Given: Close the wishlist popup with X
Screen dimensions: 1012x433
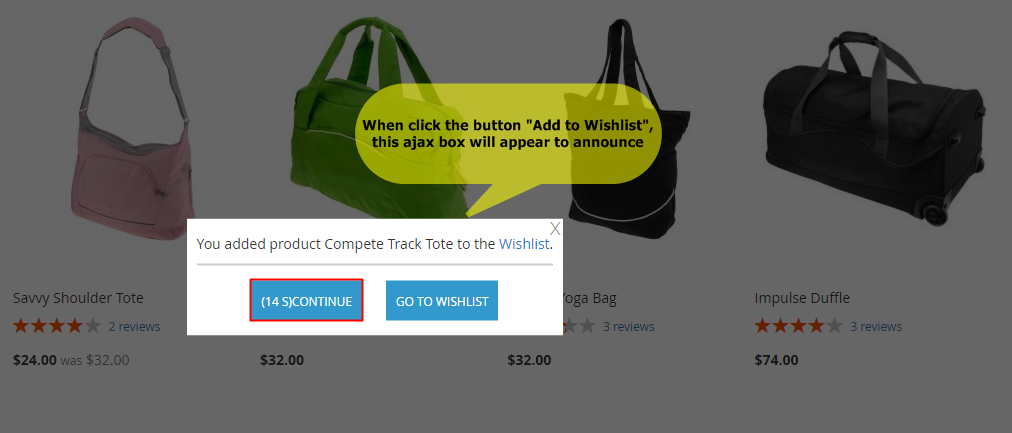Looking at the screenshot, I should click(555, 228).
